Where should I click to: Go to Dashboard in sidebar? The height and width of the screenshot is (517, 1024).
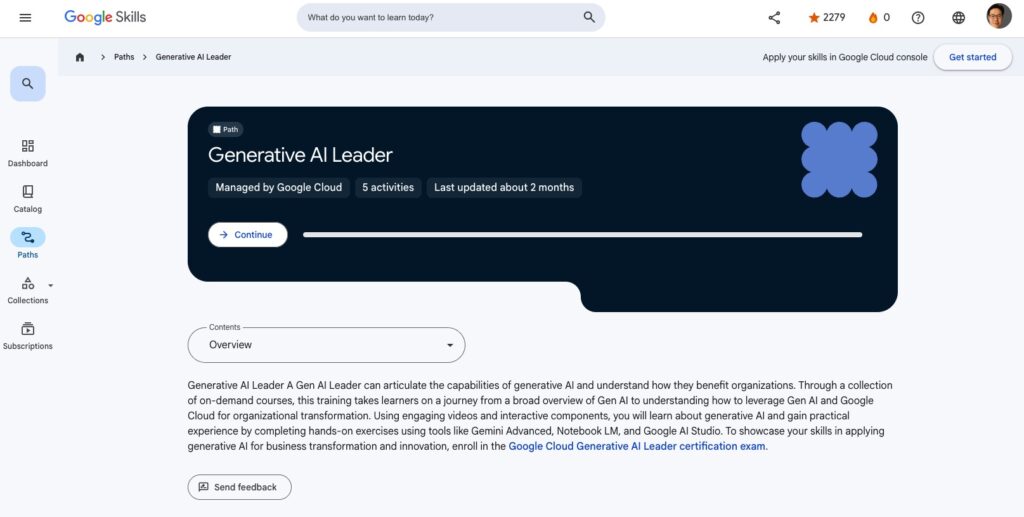(28, 152)
